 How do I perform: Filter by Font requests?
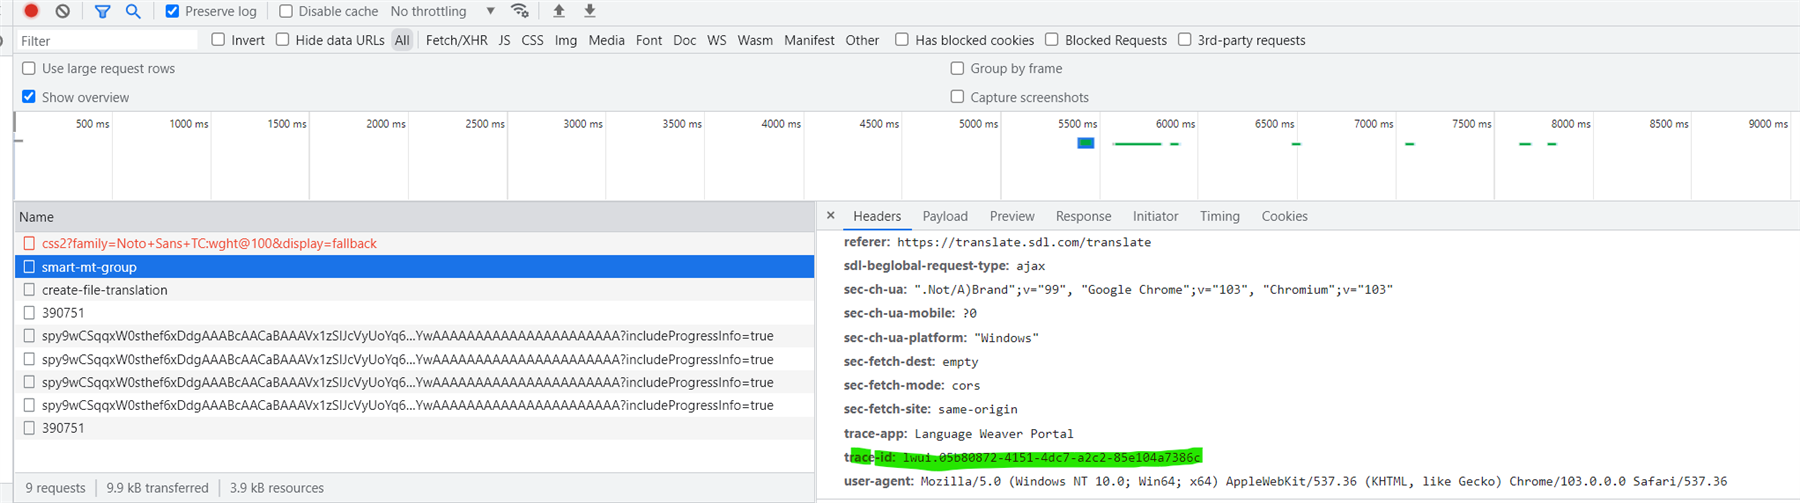649,40
